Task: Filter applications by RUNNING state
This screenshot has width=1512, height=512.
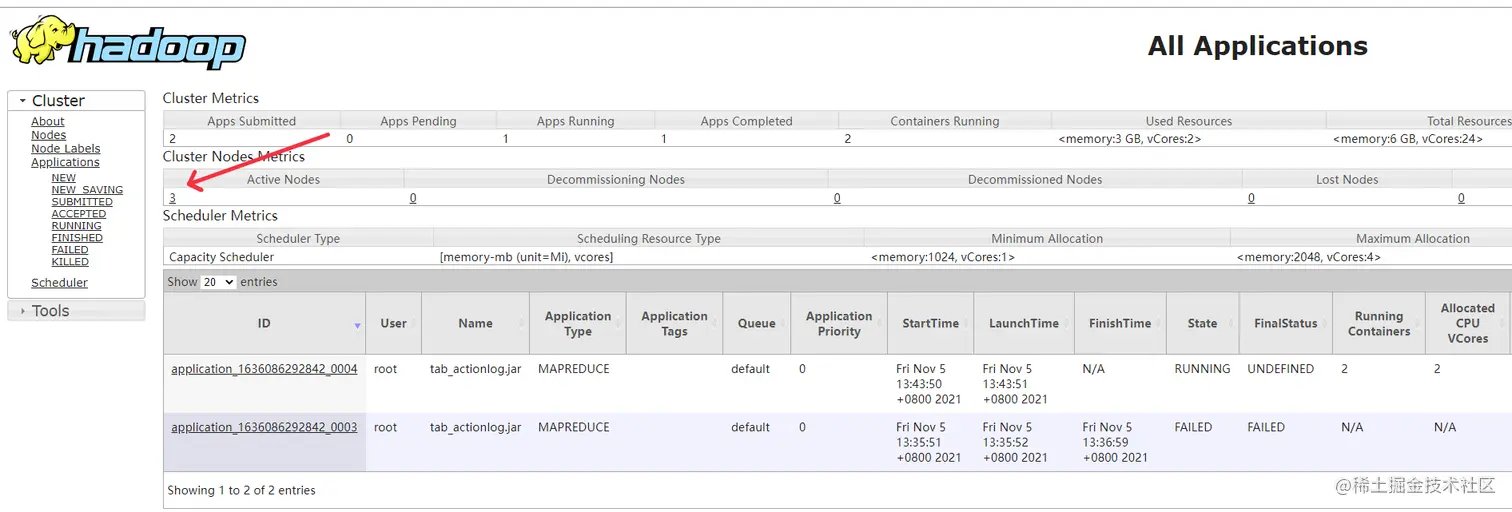Action: 77,226
